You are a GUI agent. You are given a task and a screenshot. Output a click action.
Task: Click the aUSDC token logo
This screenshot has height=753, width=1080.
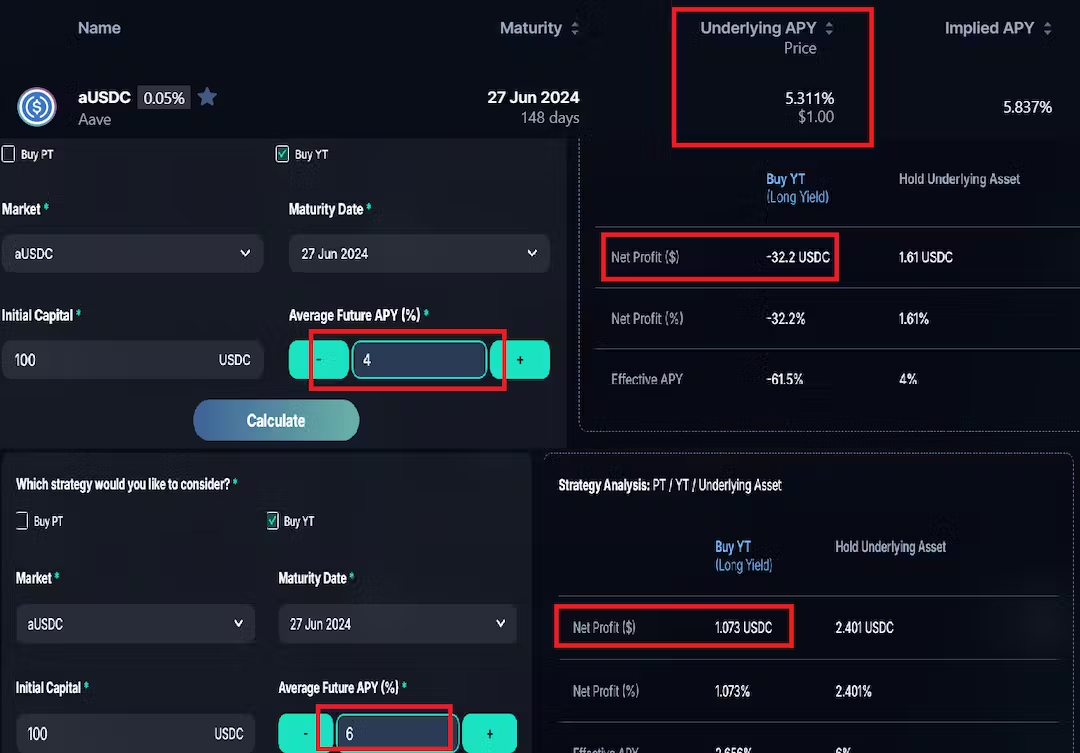[x=36, y=107]
